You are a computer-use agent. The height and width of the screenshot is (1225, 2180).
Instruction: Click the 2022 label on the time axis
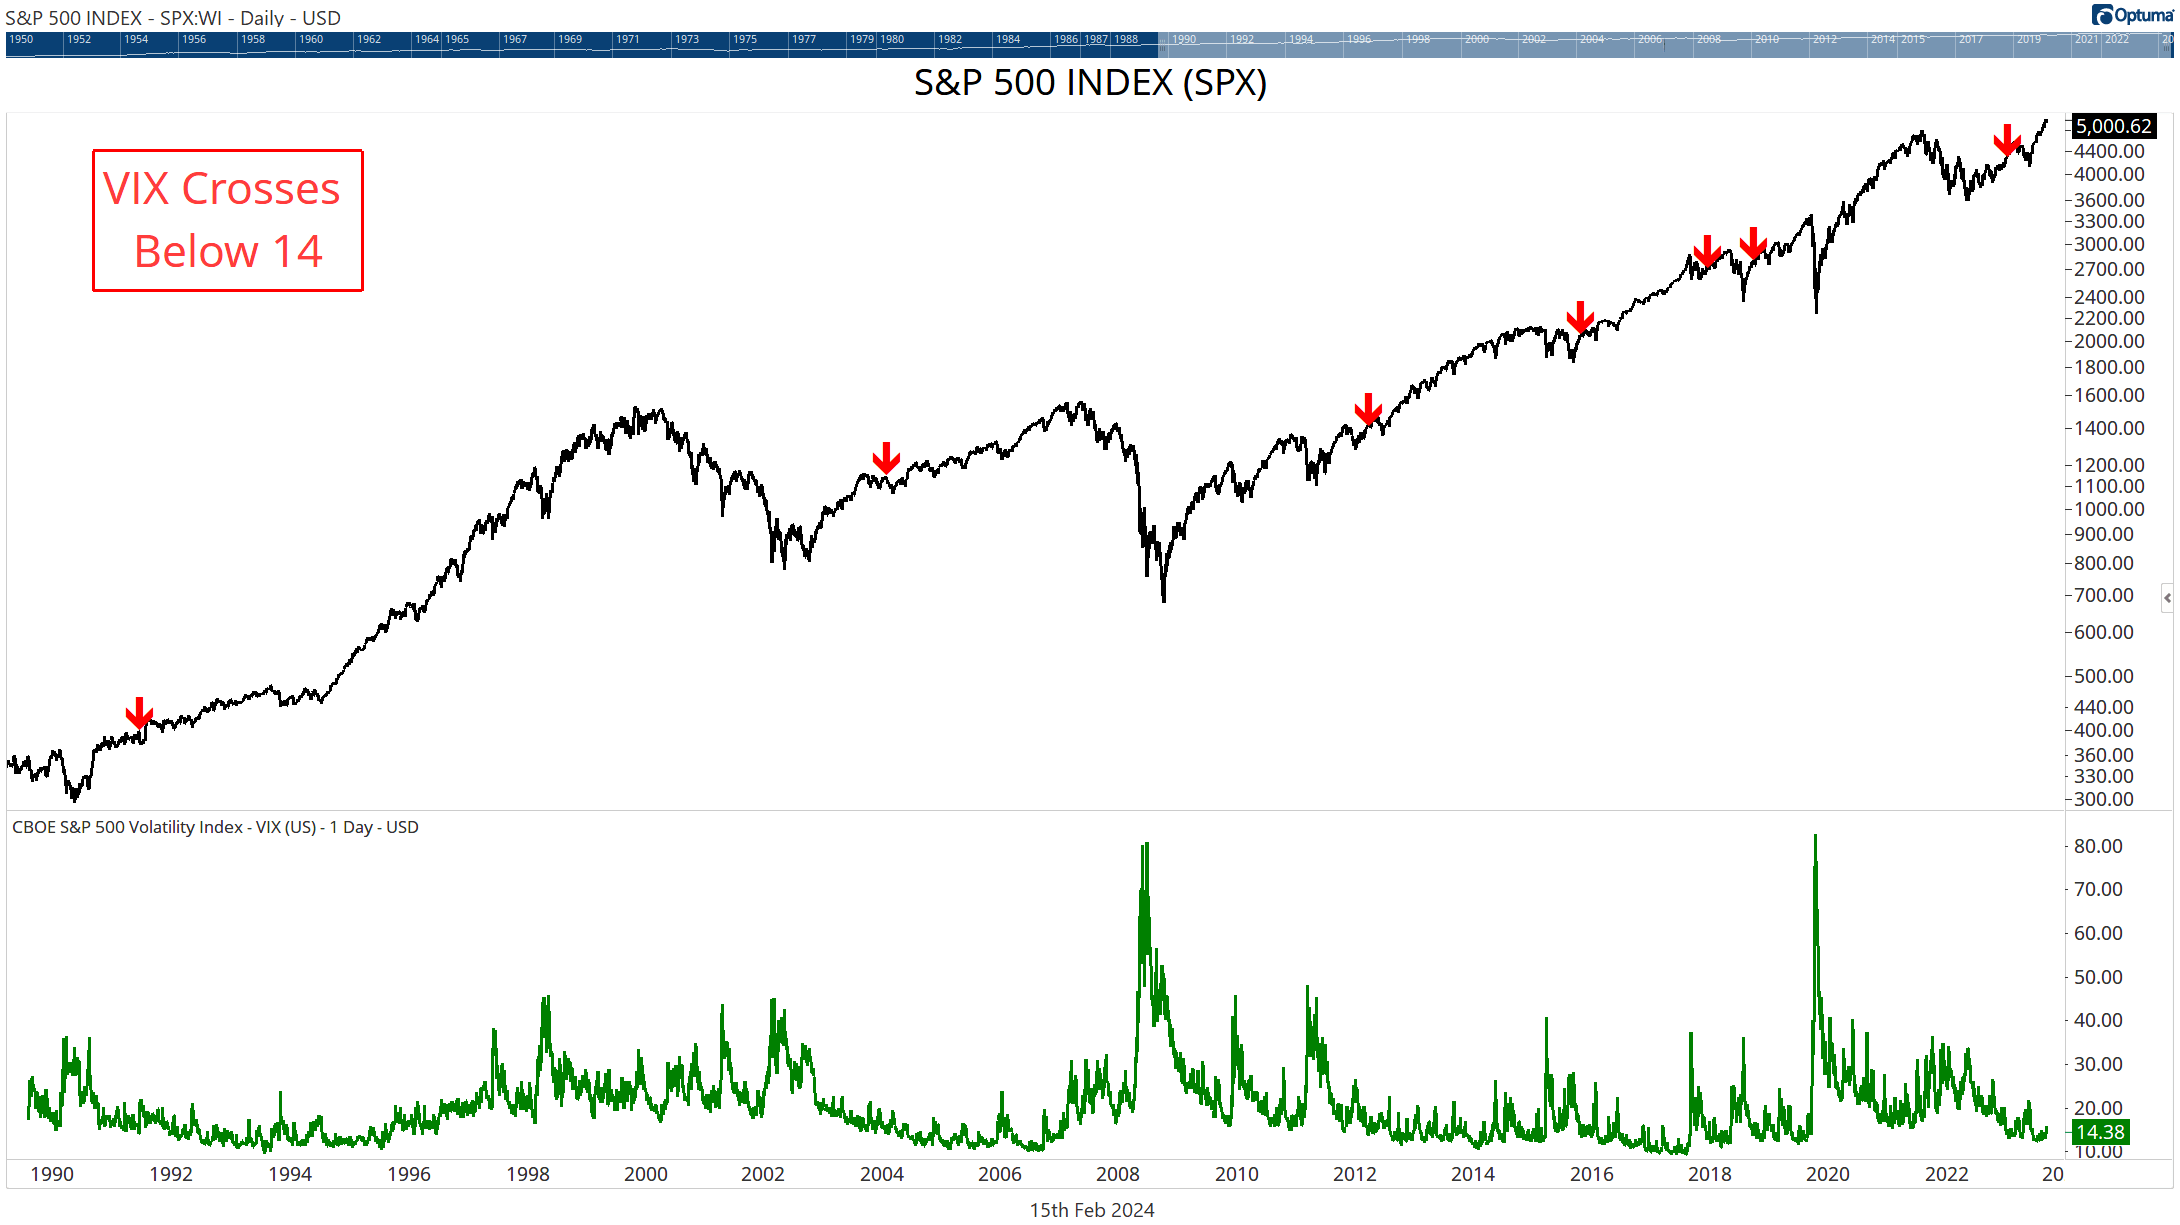pos(1947,1174)
